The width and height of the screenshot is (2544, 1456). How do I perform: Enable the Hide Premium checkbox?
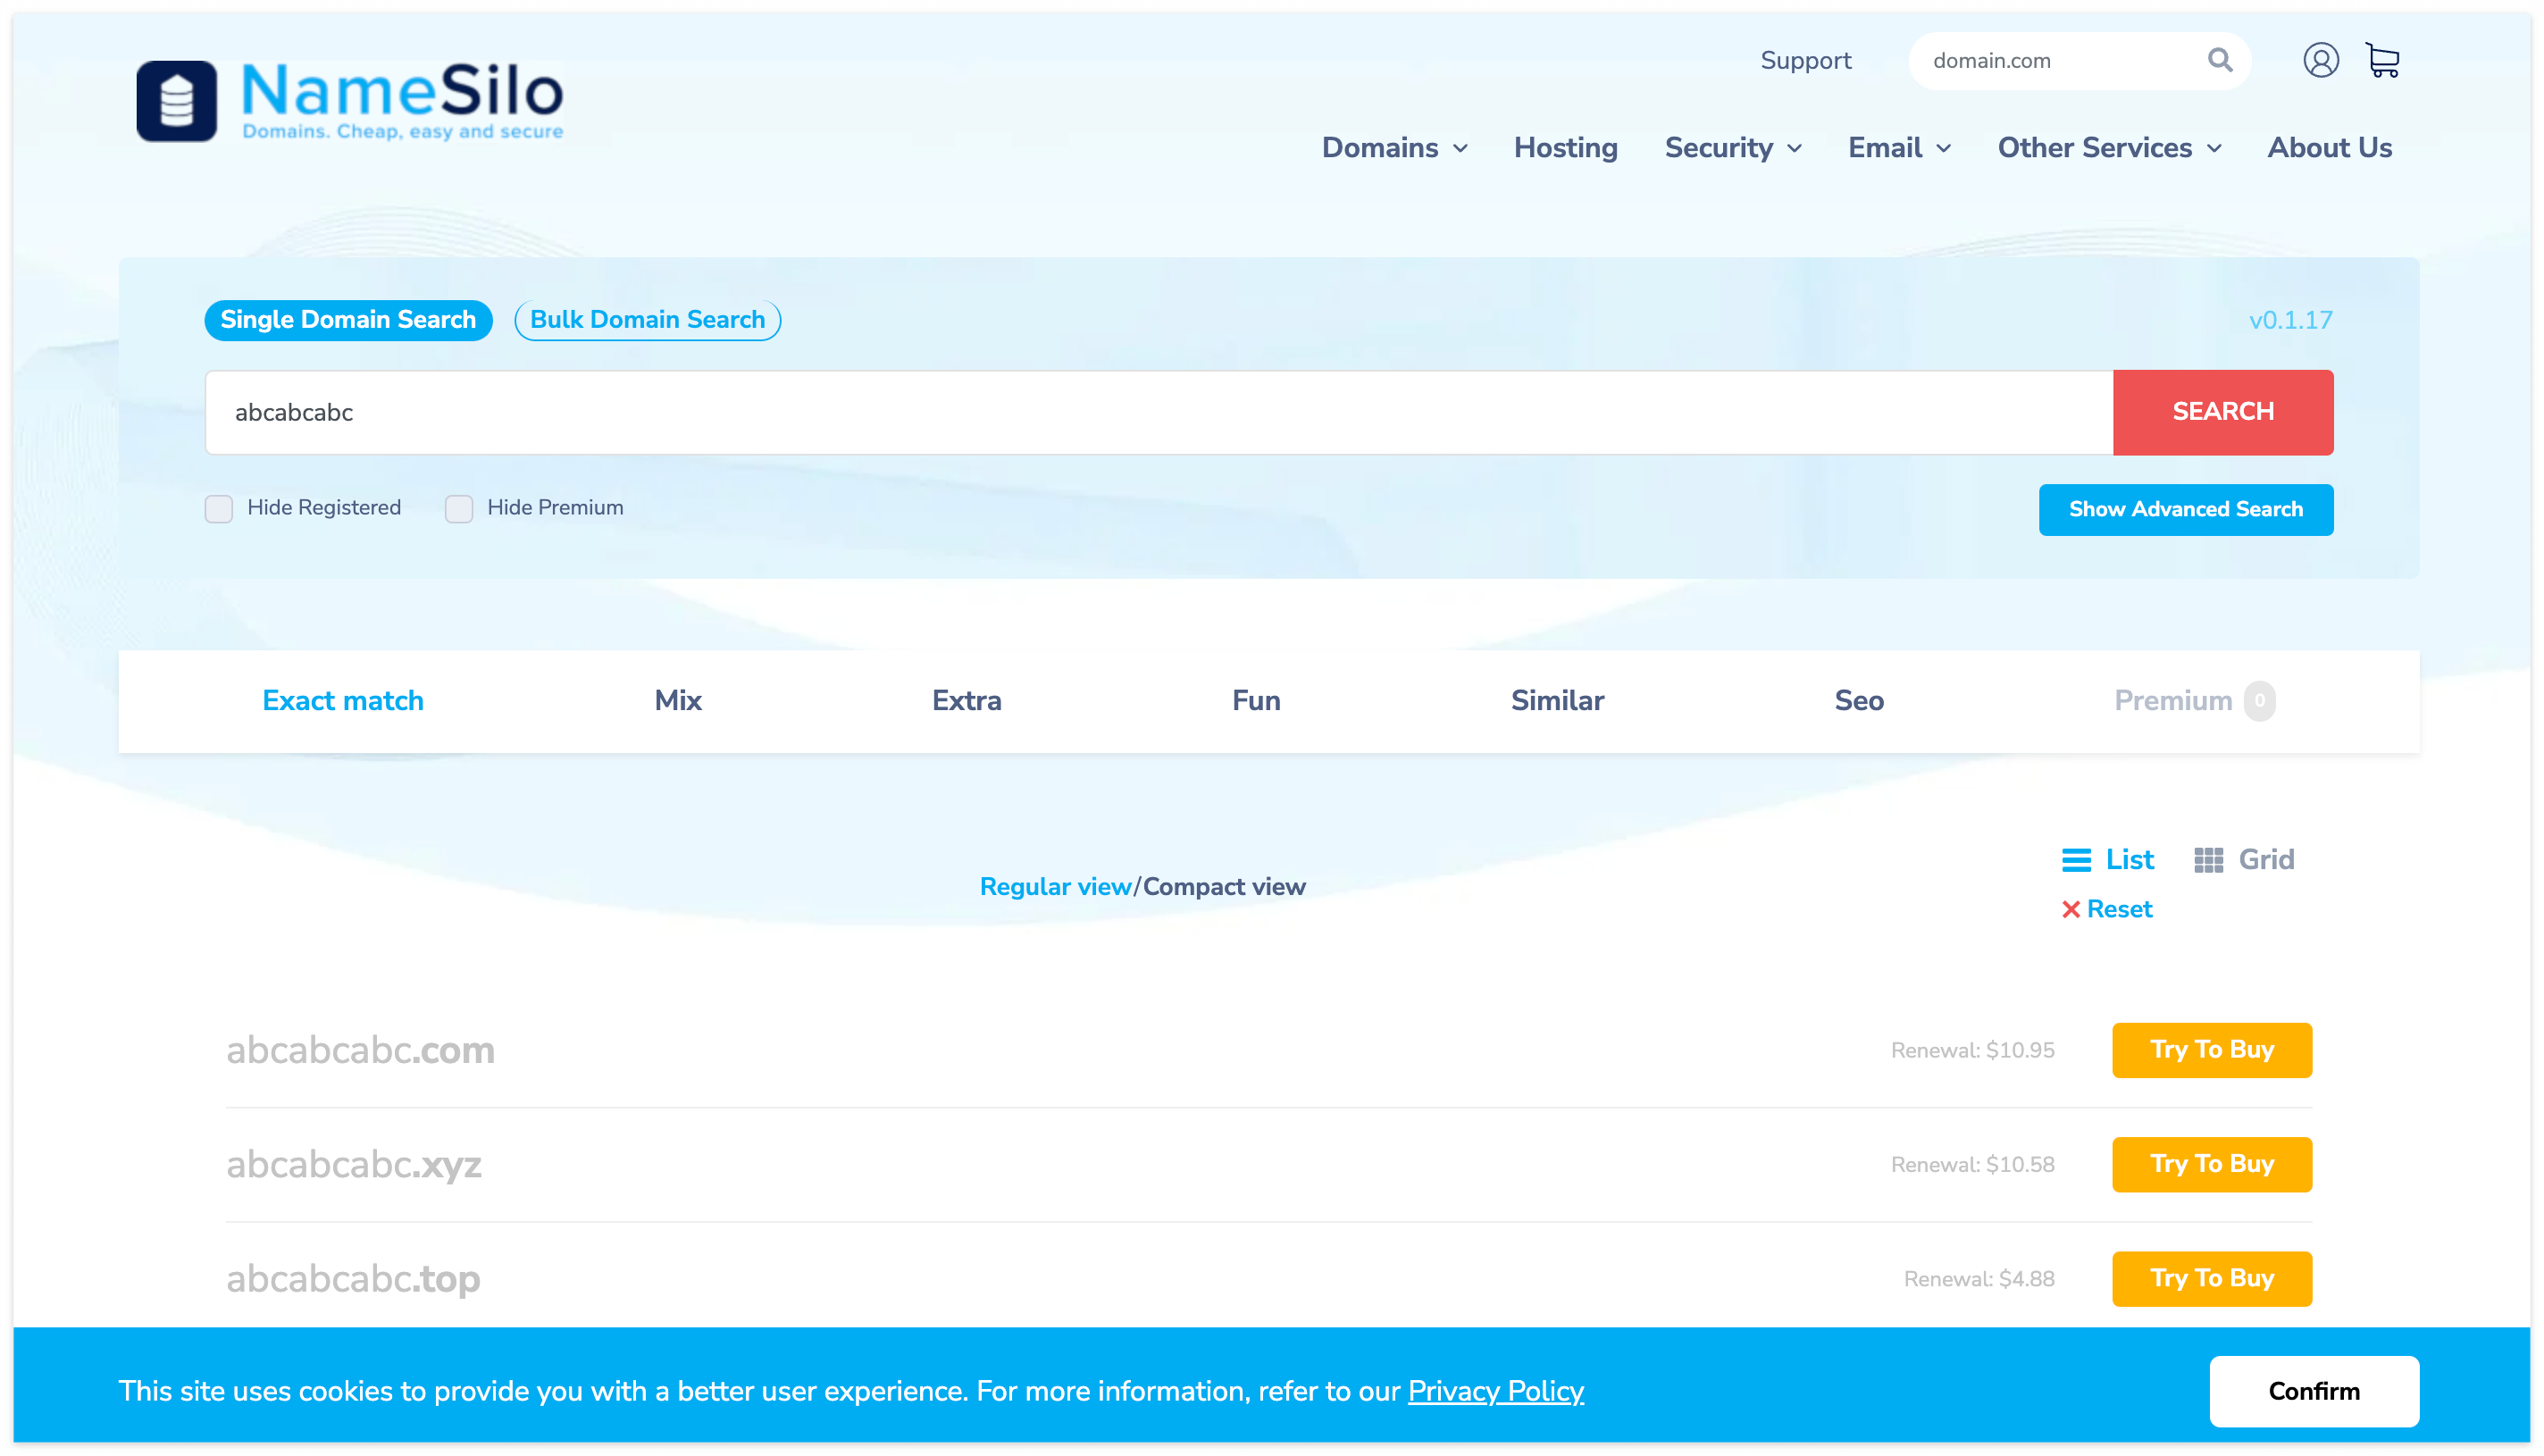[x=459, y=508]
